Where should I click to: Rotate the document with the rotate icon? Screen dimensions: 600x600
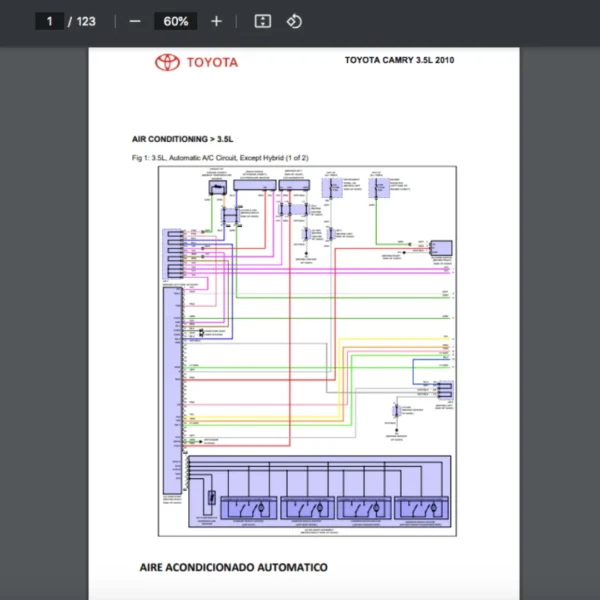[x=294, y=21]
